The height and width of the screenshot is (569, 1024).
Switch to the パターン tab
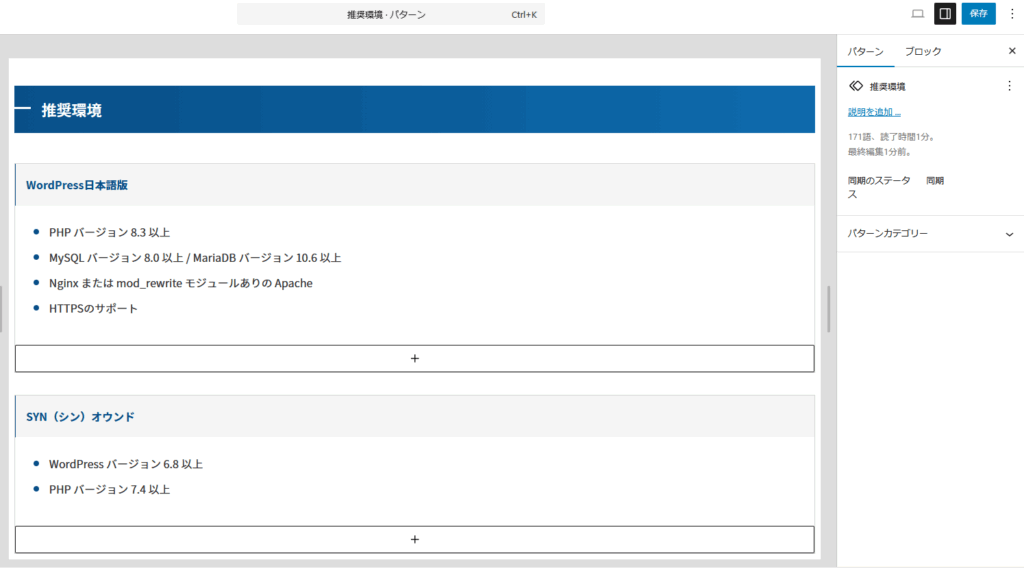click(x=865, y=51)
